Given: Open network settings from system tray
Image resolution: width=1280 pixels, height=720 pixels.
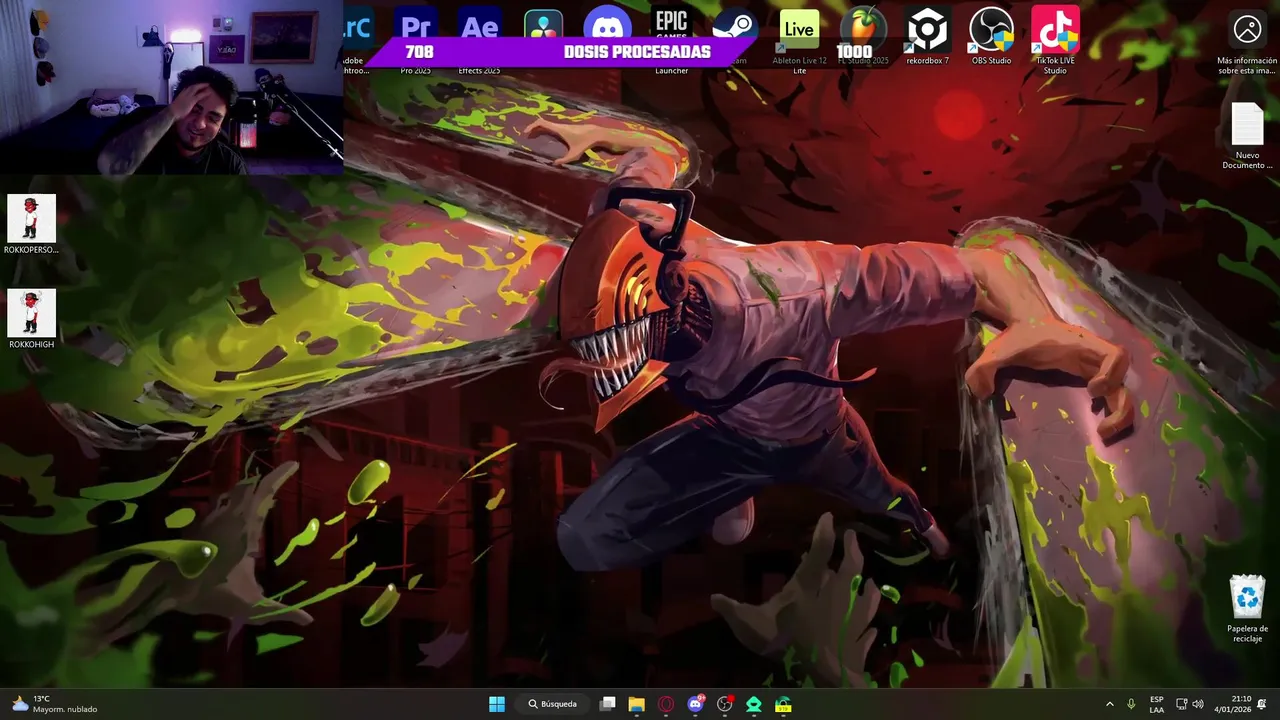Looking at the screenshot, I should pyautogui.click(x=1181, y=704).
